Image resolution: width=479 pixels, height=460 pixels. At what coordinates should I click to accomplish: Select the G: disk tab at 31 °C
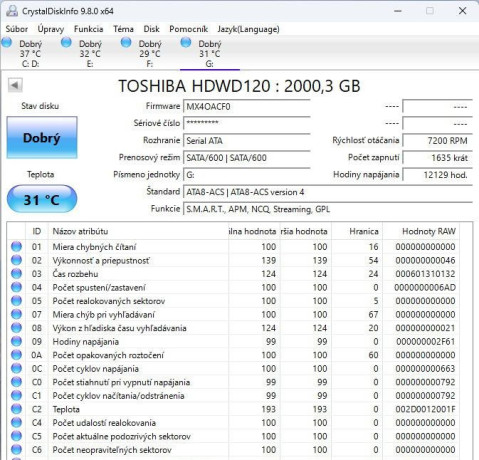tap(210, 53)
